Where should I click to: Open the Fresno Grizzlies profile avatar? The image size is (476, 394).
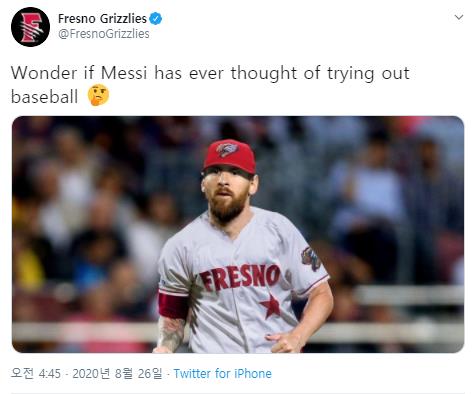pos(30,27)
